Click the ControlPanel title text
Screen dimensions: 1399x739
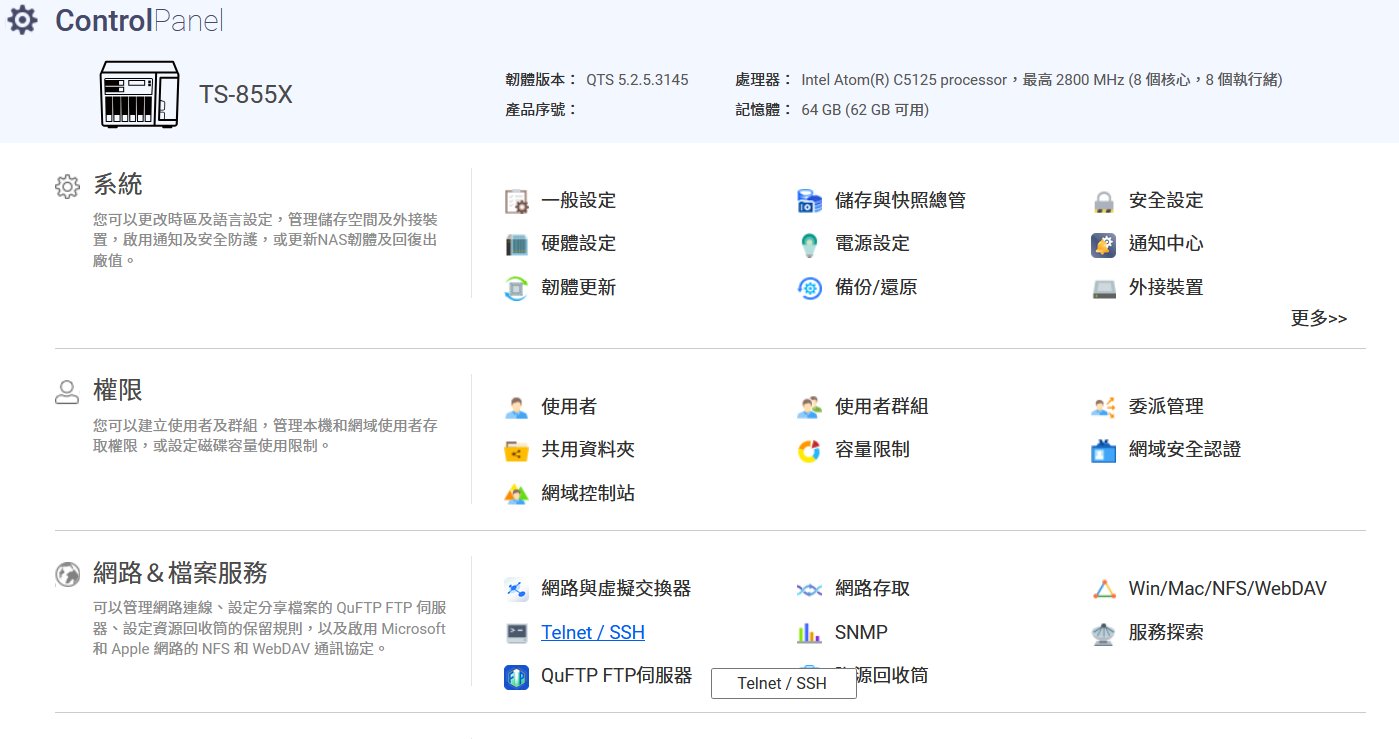(x=139, y=20)
